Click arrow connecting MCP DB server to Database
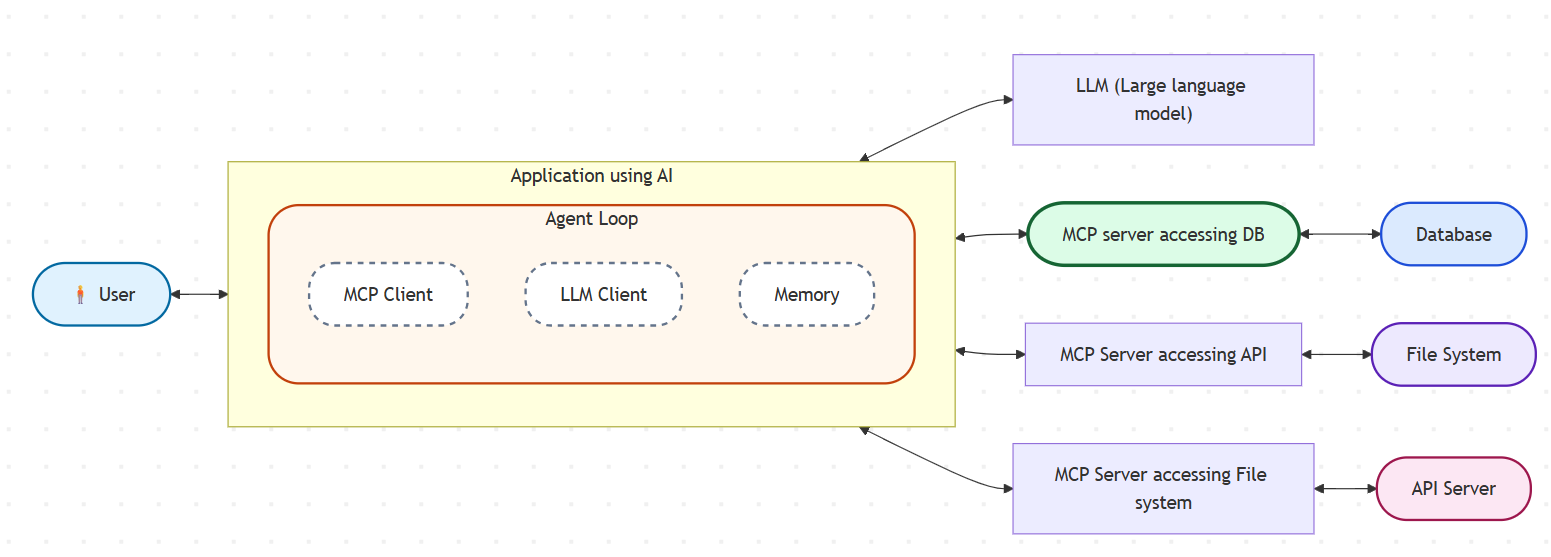1551x557 pixels. (1339, 235)
